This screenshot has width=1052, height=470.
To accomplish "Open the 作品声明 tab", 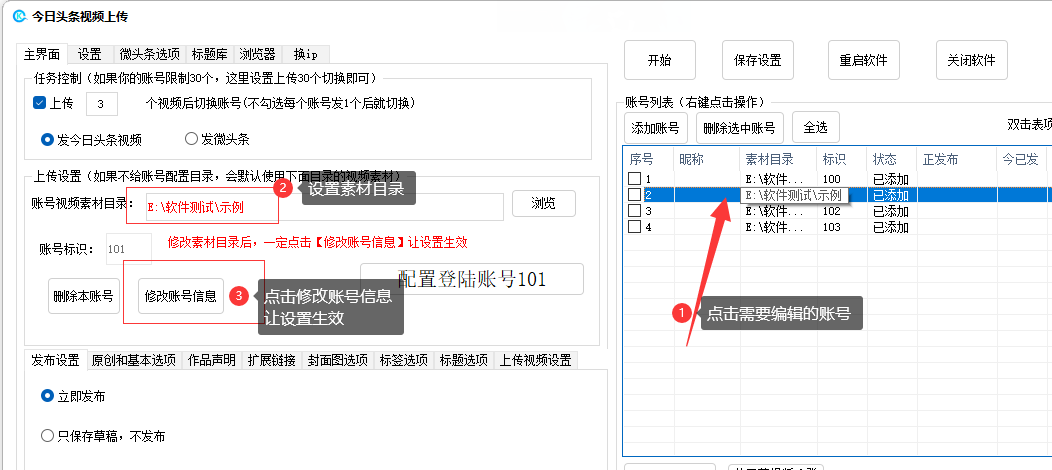I will pyautogui.click(x=211, y=360).
